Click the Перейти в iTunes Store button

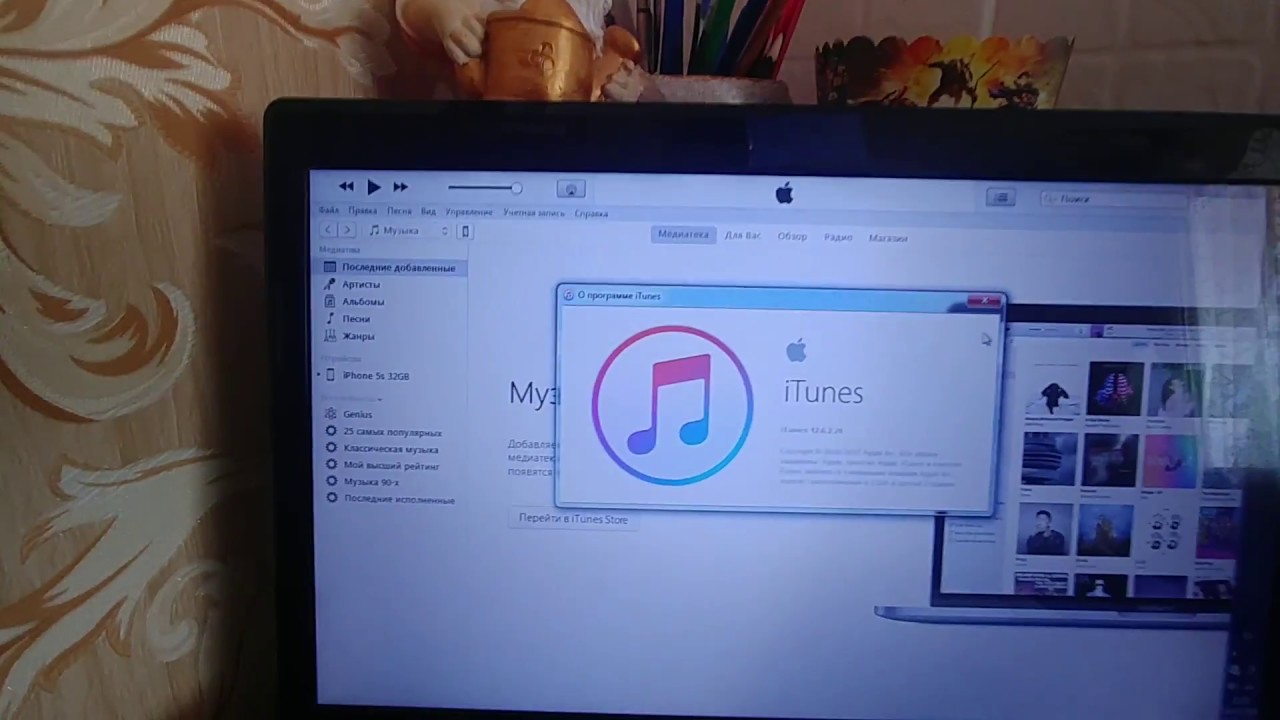tap(573, 519)
